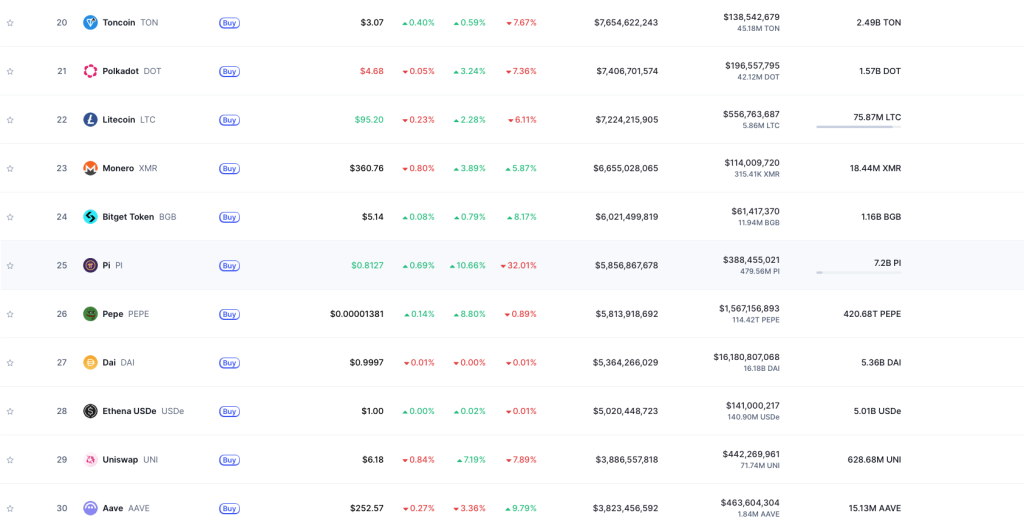Click Ethena USDe supply 5.01B USDe
Image resolution: width=1024 pixels, height=530 pixels.
875,411
